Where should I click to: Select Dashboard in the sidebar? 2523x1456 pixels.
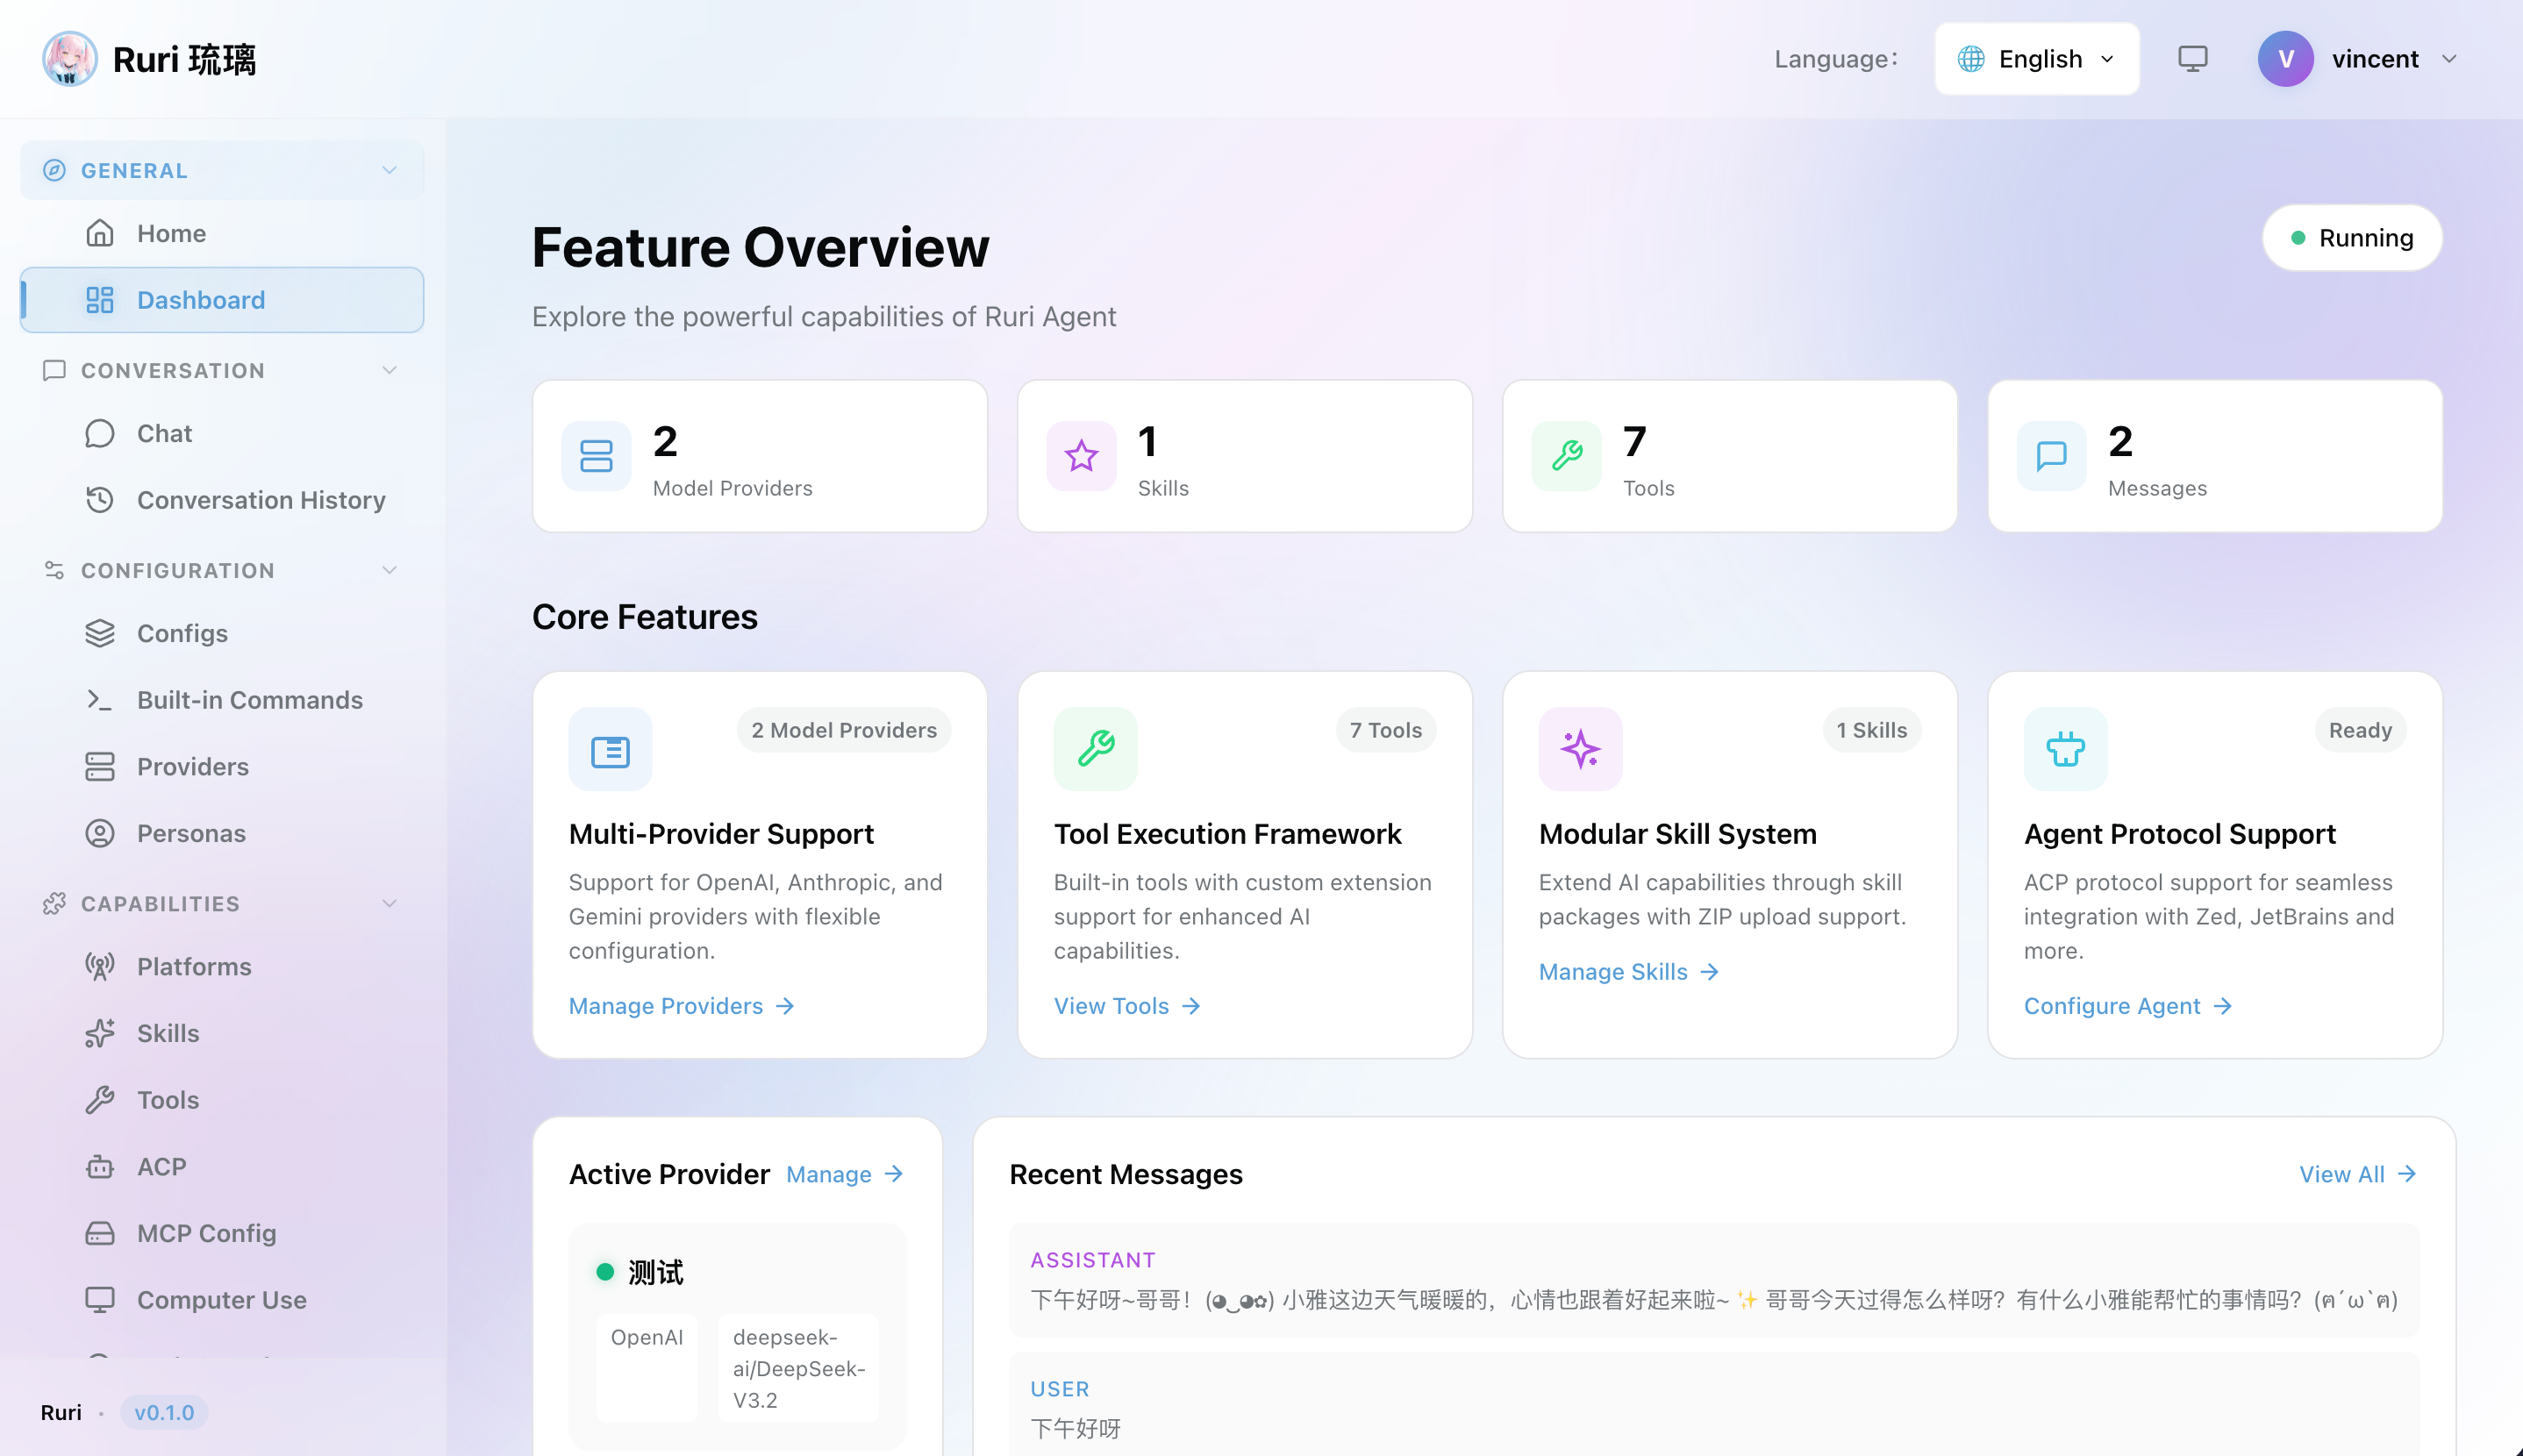[x=222, y=300]
